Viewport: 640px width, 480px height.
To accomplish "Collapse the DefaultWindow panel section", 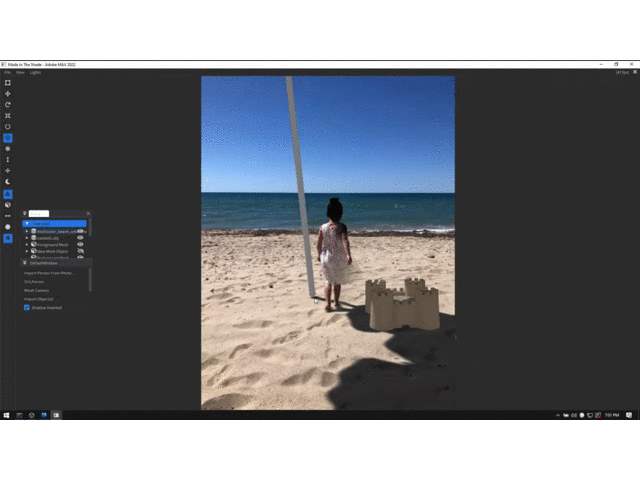I will coord(25,263).
